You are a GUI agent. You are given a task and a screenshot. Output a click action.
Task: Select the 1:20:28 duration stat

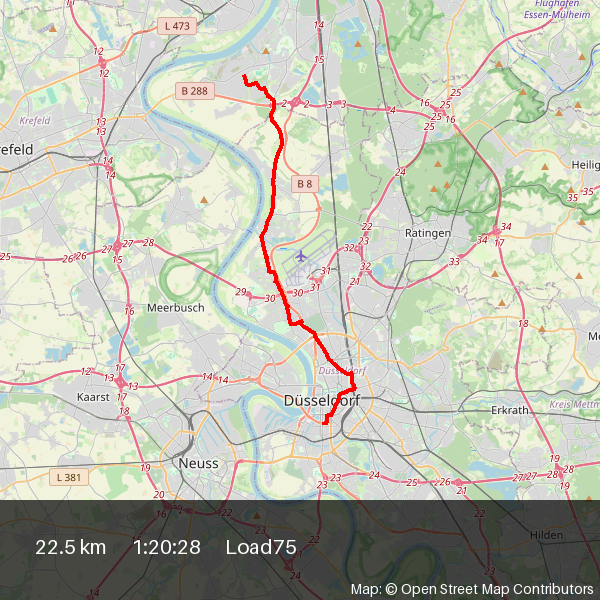(167, 547)
